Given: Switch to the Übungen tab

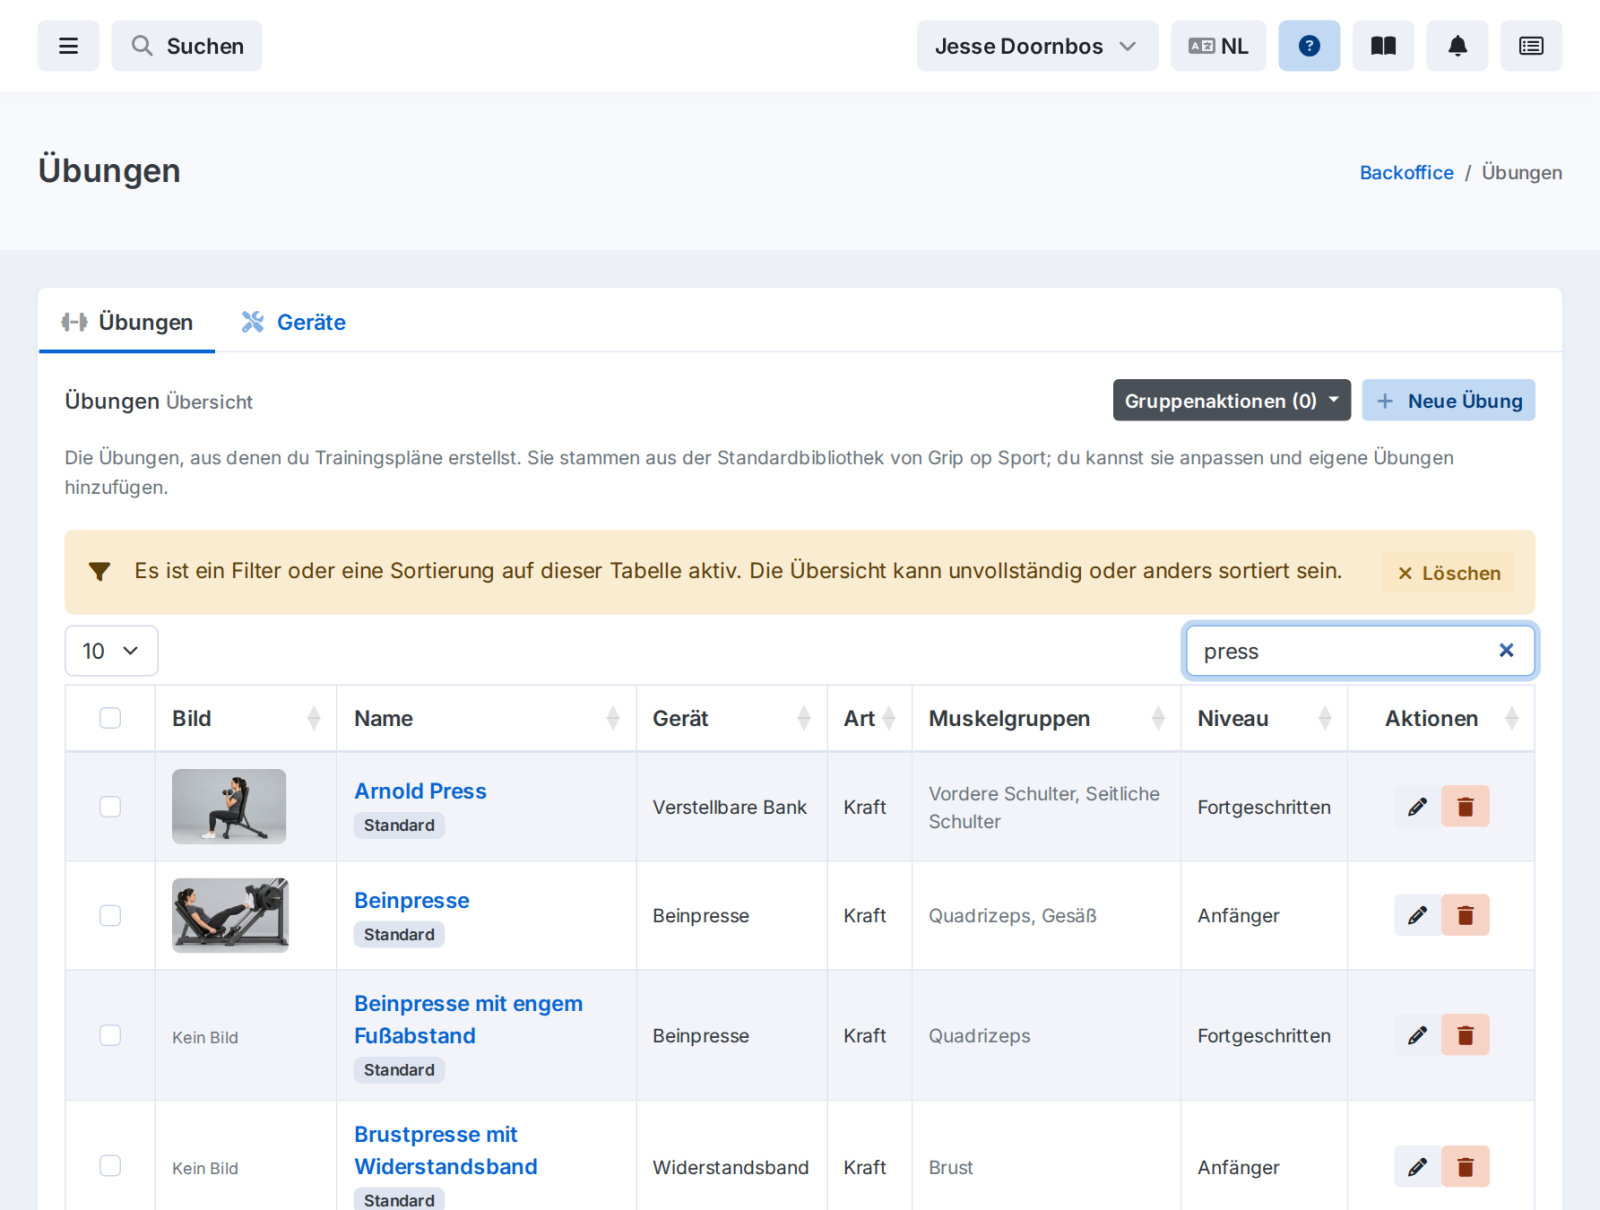Looking at the screenshot, I should [x=127, y=322].
